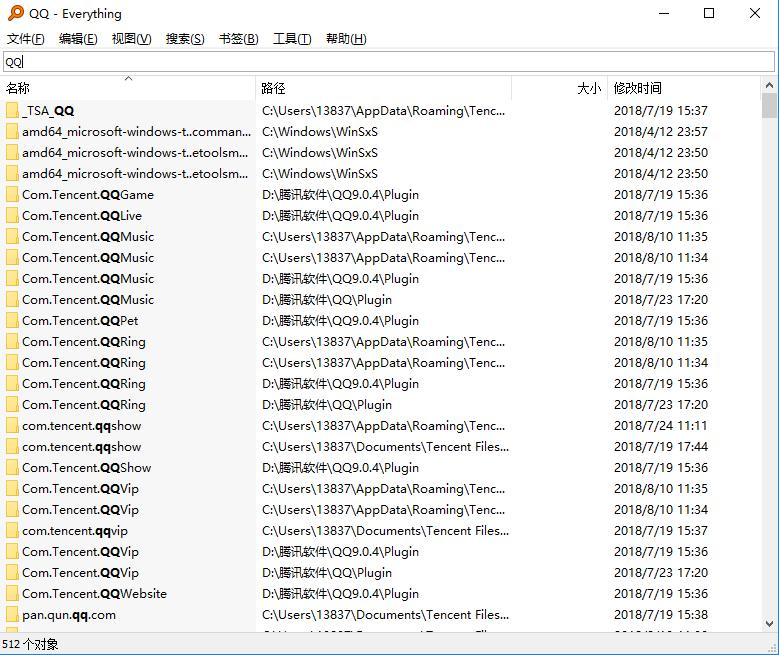Select com.tencent.qqvip lowercase folder name
The width and height of the screenshot is (779, 655).
75,531
